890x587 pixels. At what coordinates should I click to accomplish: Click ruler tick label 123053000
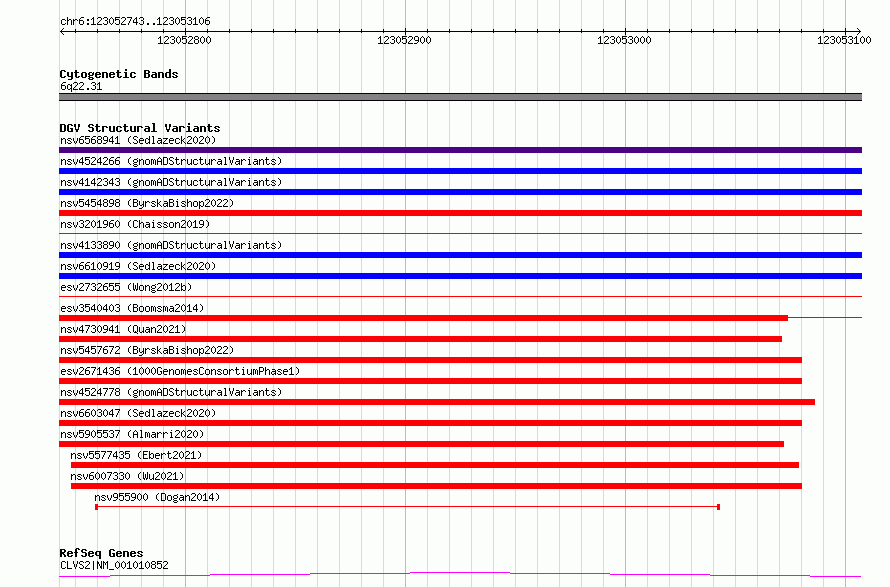click(624, 40)
